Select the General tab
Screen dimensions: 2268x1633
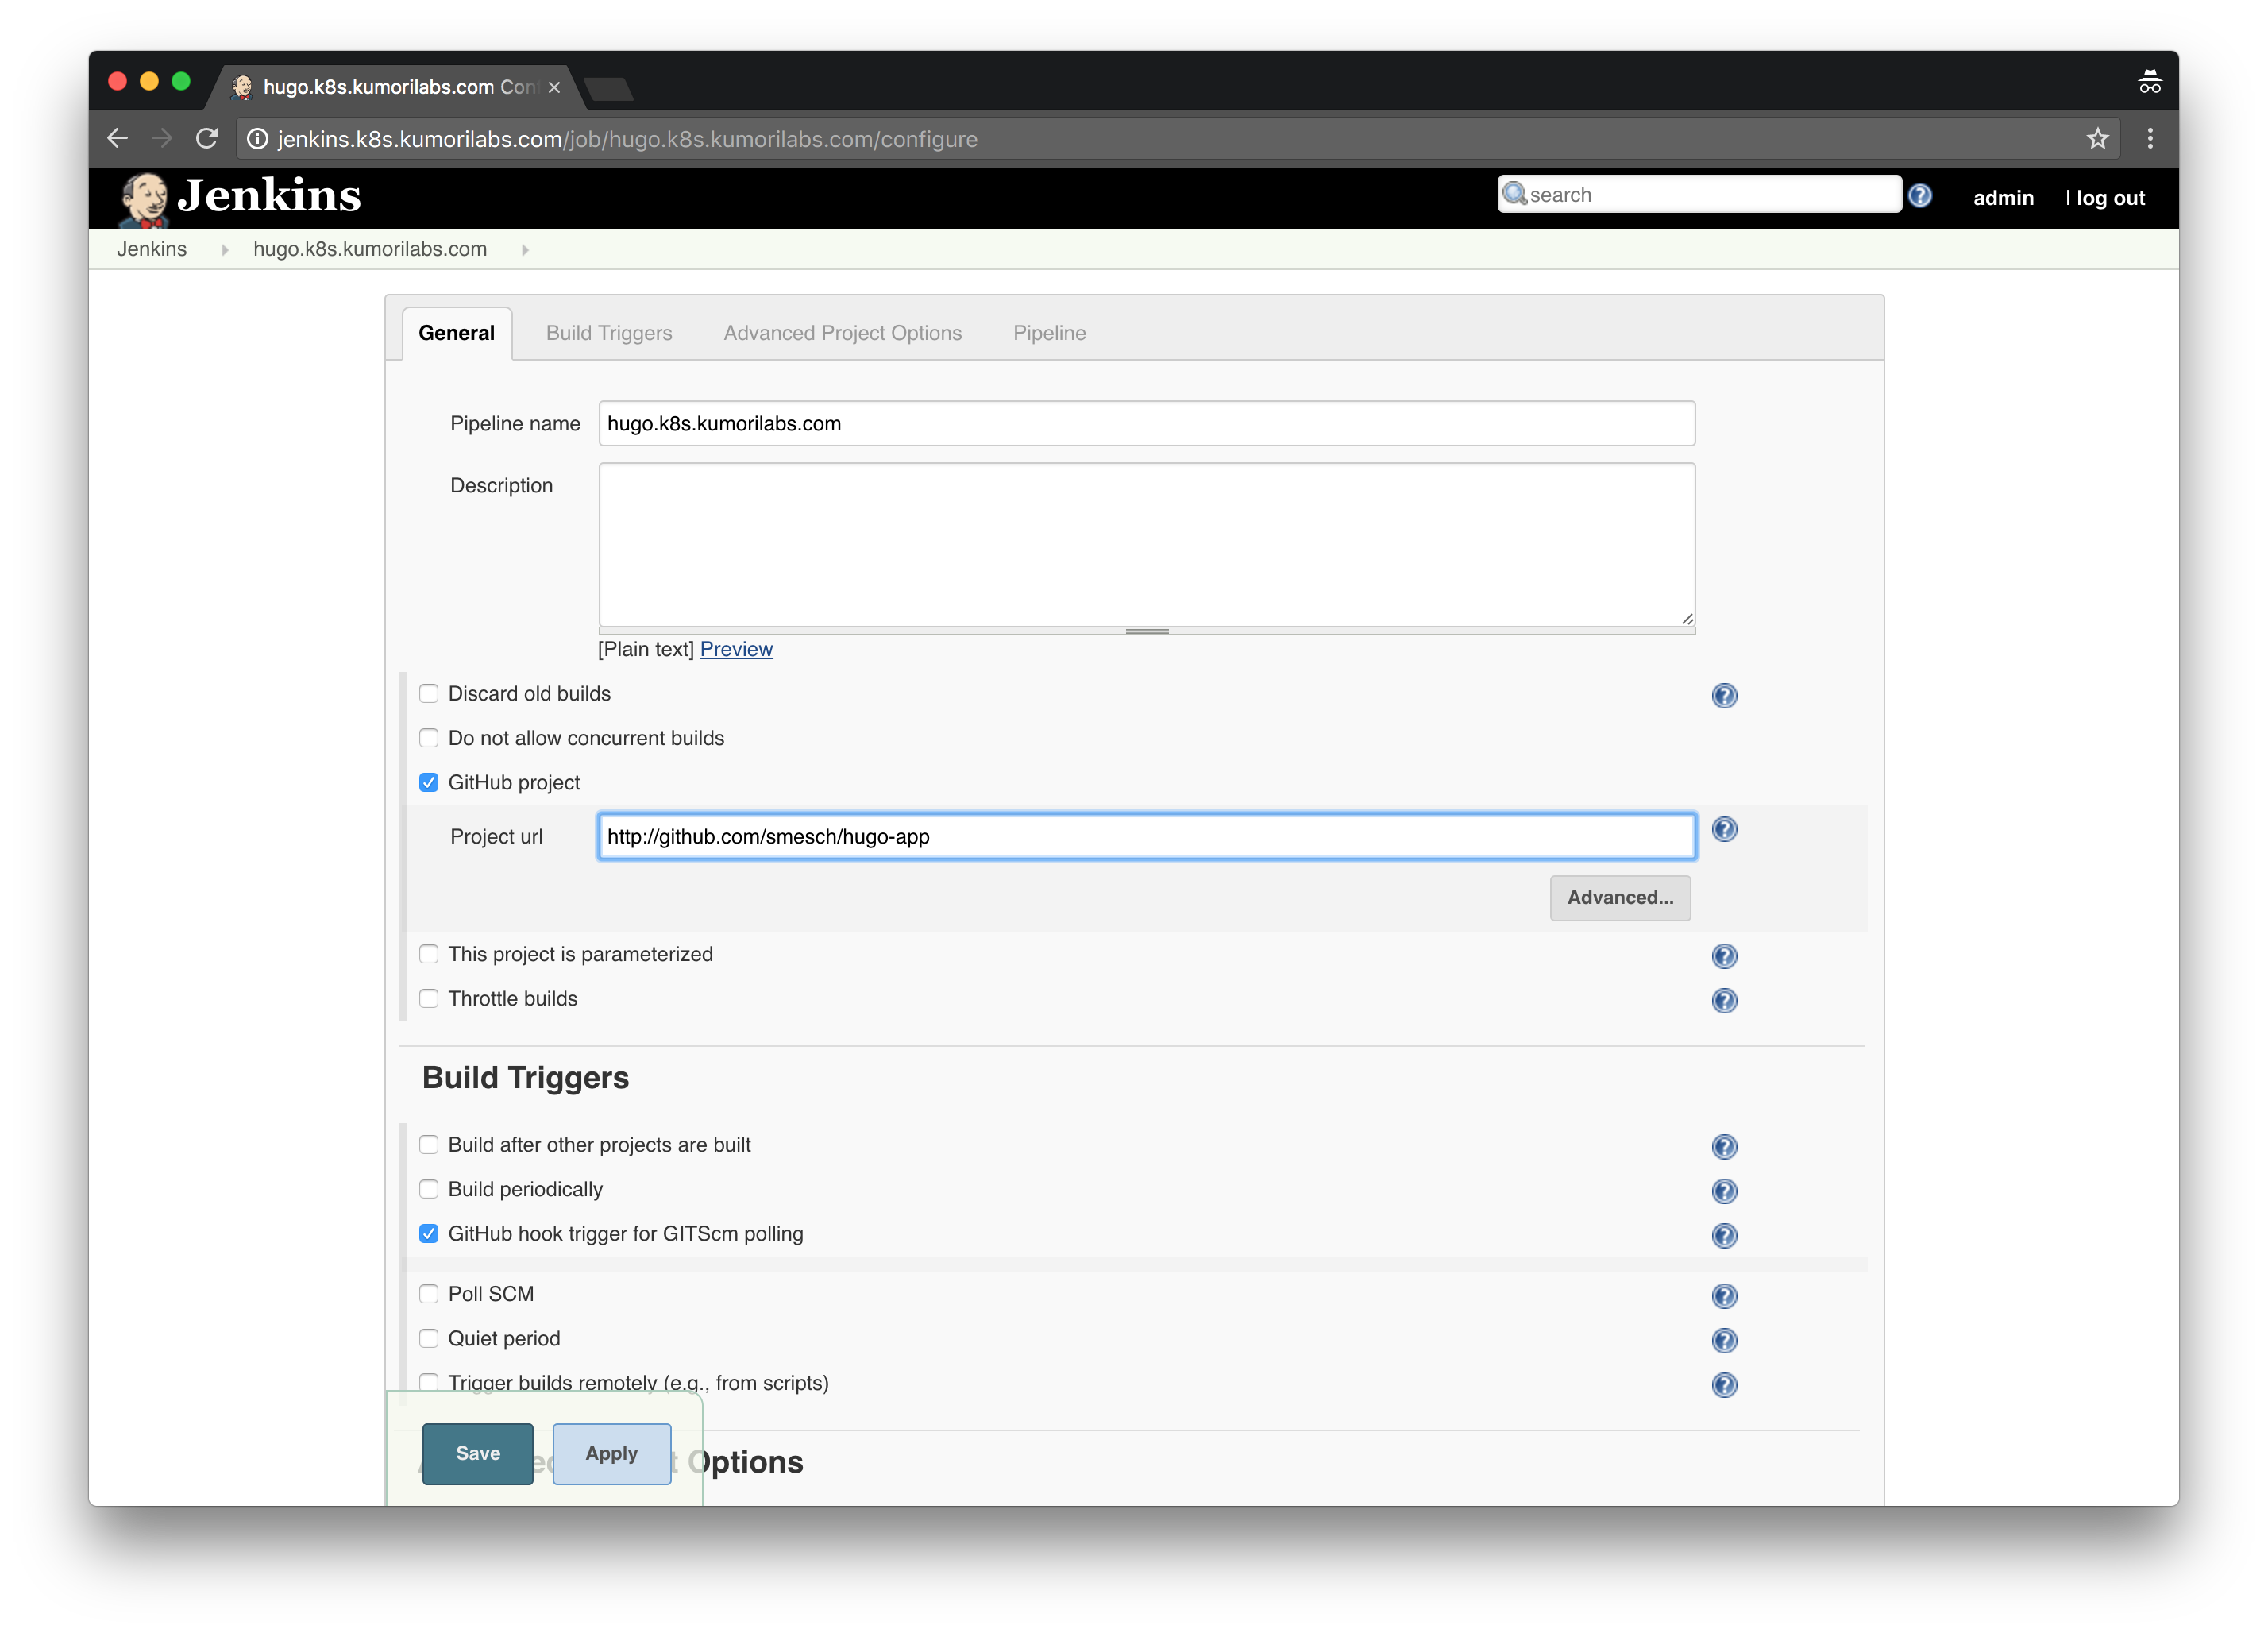457,333
